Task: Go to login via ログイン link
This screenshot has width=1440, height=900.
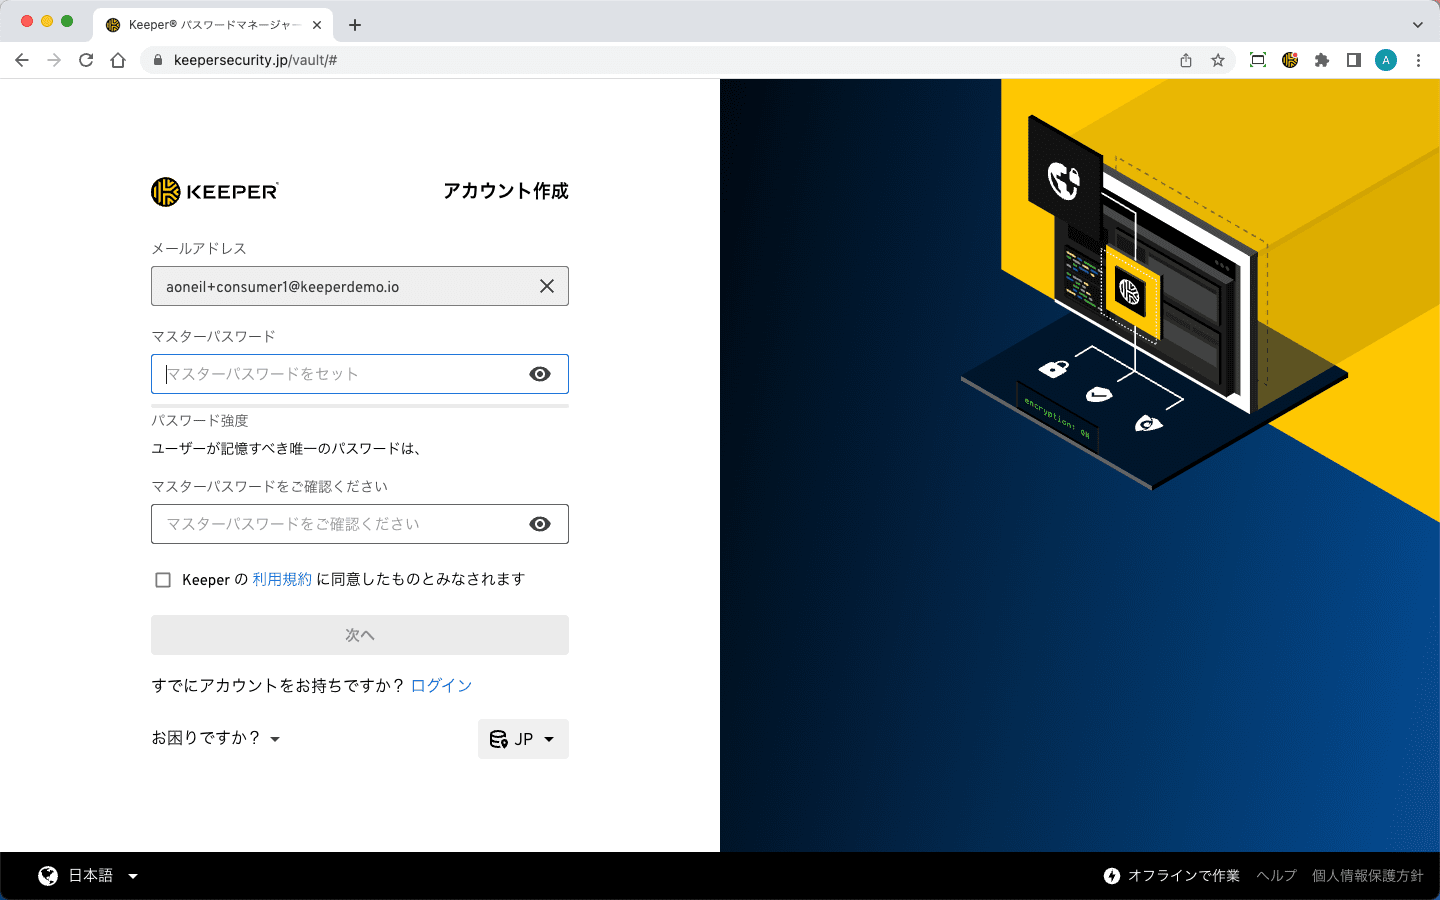Action: [x=441, y=685]
